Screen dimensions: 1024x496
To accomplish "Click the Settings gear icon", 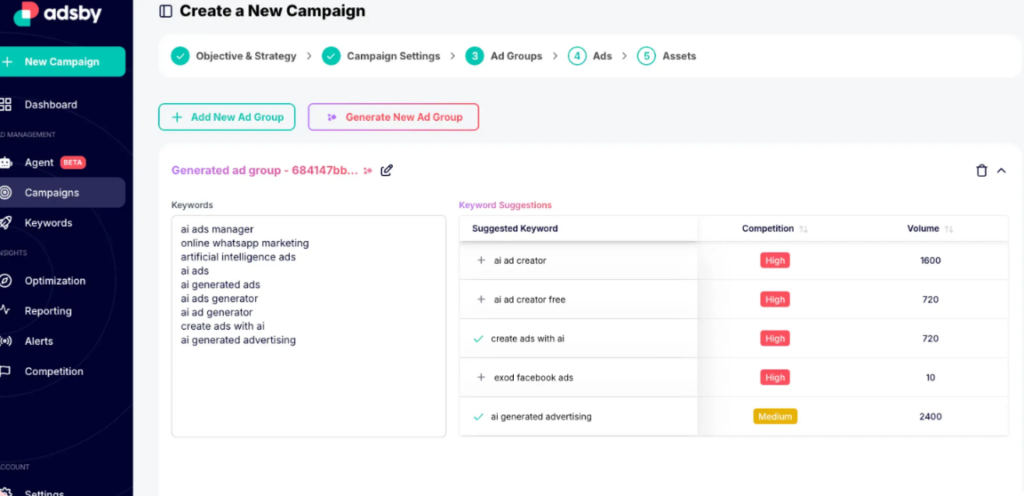I will pos(6,493).
